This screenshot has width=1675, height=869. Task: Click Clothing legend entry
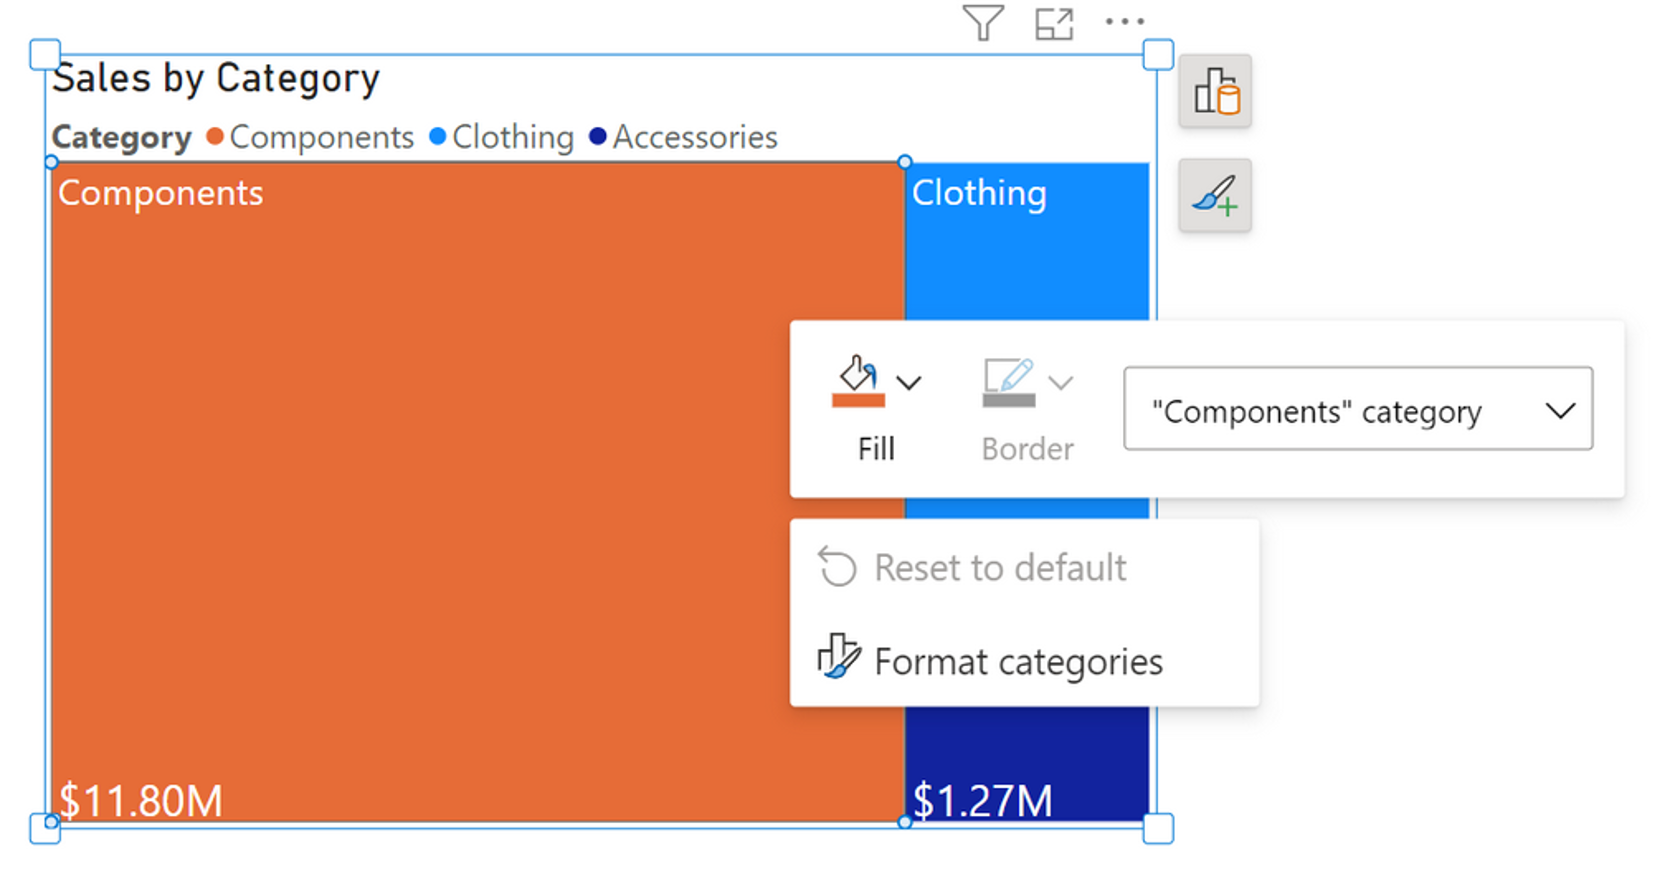coord(502,137)
